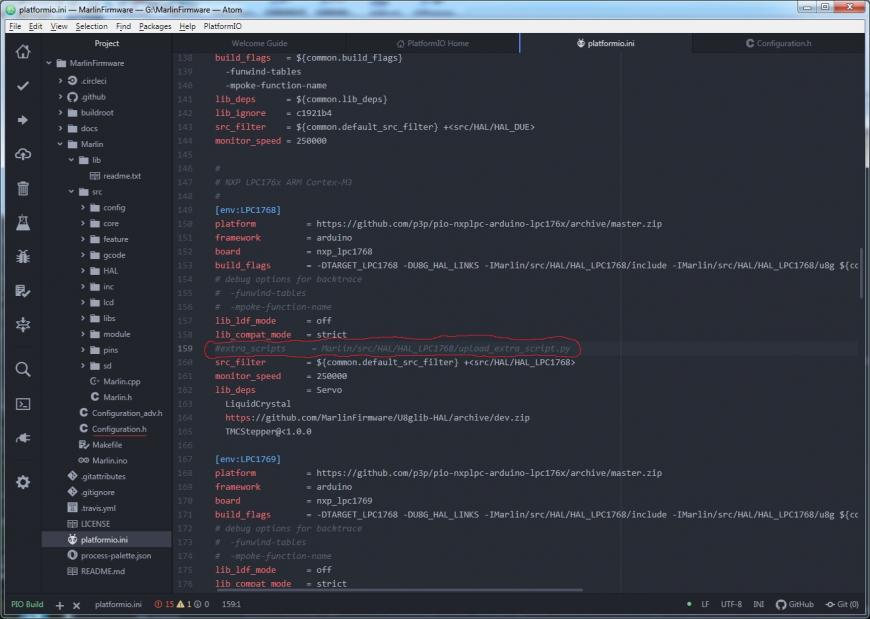Image resolution: width=870 pixels, height=619 pixels.
Task: Click the PlatformIO Build checkmark icon
Action: tap(23, 85)
